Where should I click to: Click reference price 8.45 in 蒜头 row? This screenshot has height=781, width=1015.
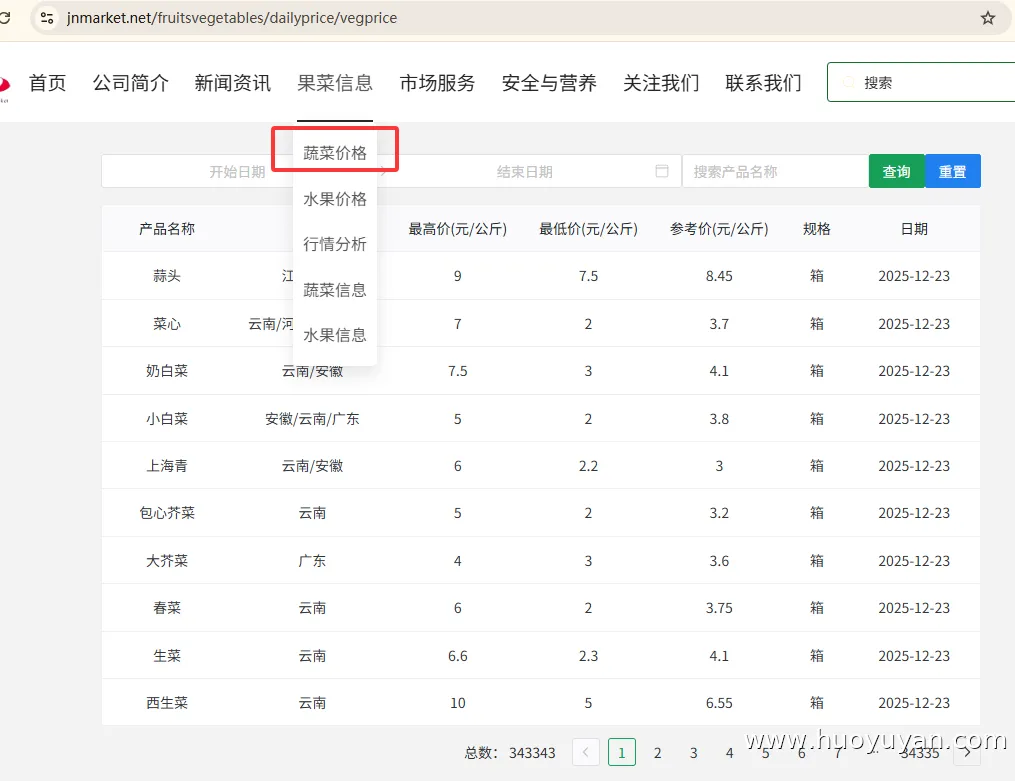[719, 276]
